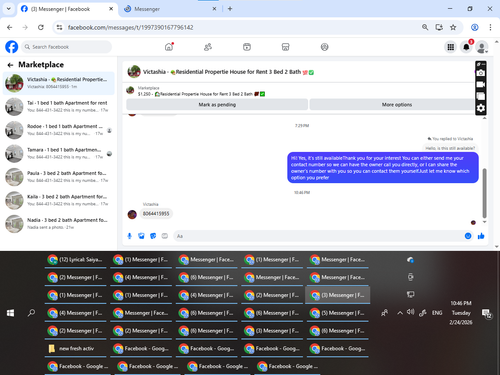
Task: Open the $1,250 Residential Propertie listing link
Action: pyautogui.click(x=201, y=94)
